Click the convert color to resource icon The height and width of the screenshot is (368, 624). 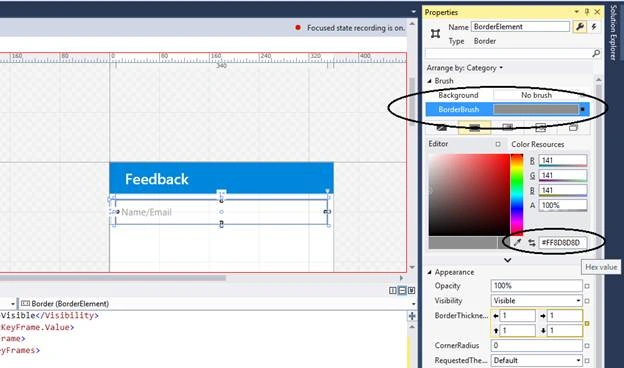532,242
